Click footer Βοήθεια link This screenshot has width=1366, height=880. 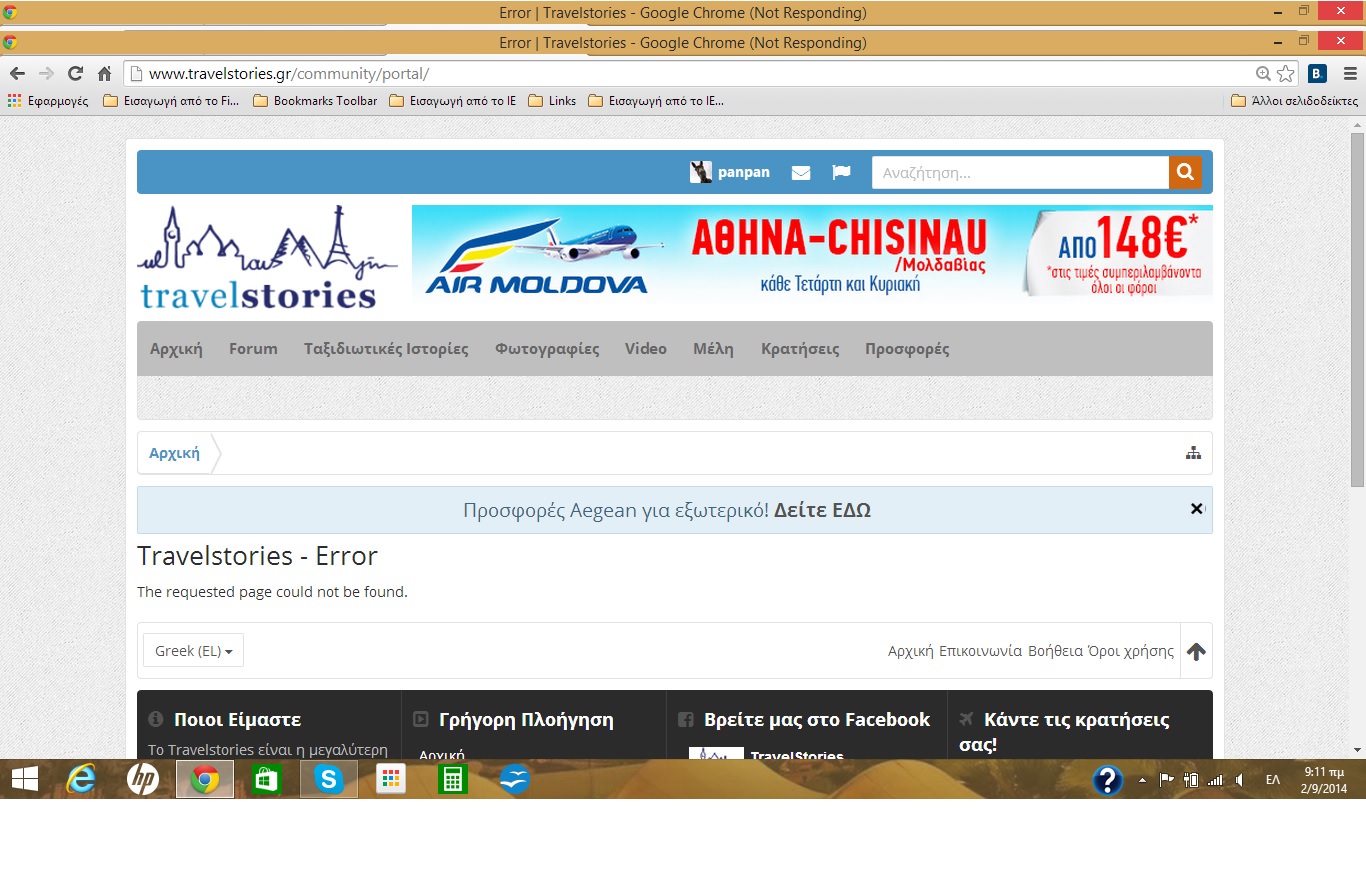click(x=1055, y=651)
